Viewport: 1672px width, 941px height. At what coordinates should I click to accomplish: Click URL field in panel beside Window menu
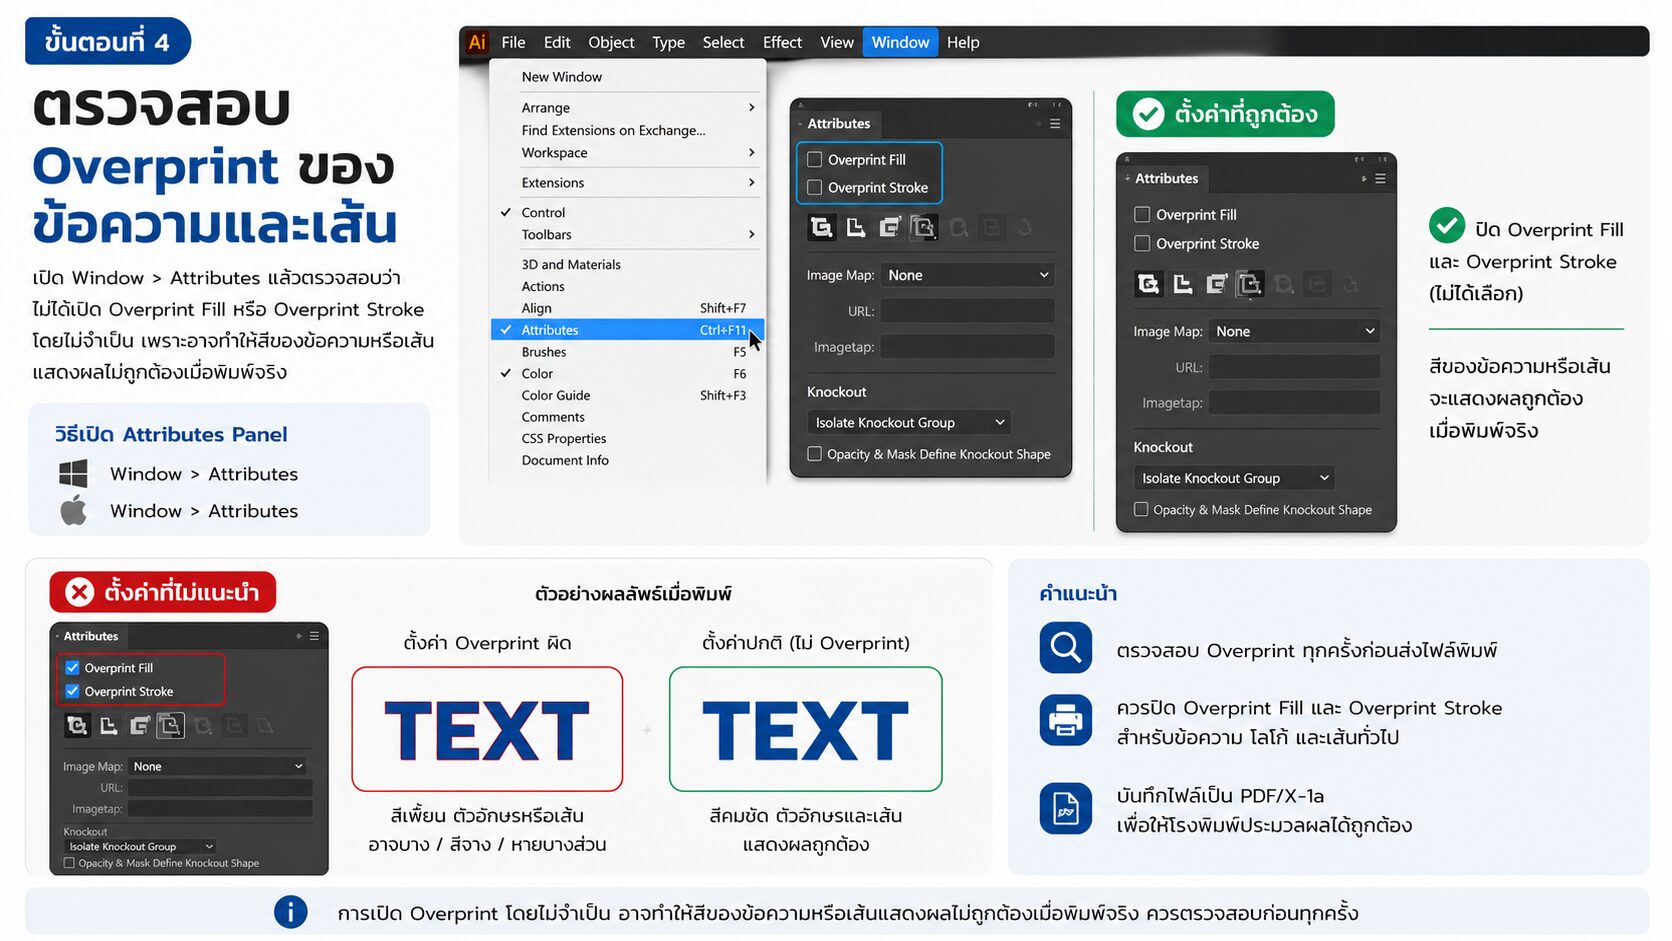967,311
